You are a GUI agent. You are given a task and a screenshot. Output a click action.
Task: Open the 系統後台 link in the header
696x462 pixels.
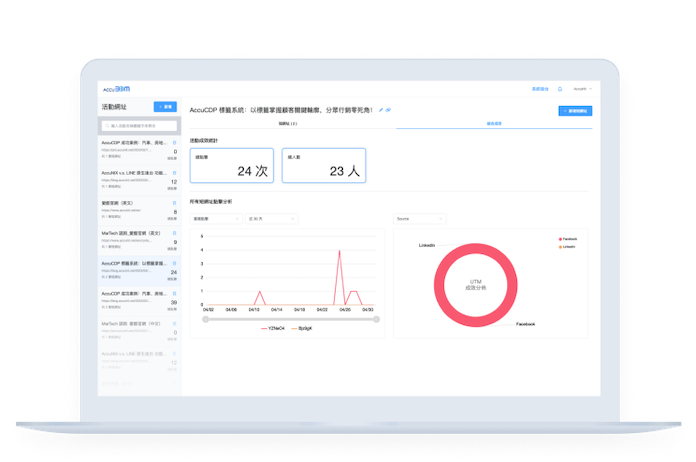540,89
